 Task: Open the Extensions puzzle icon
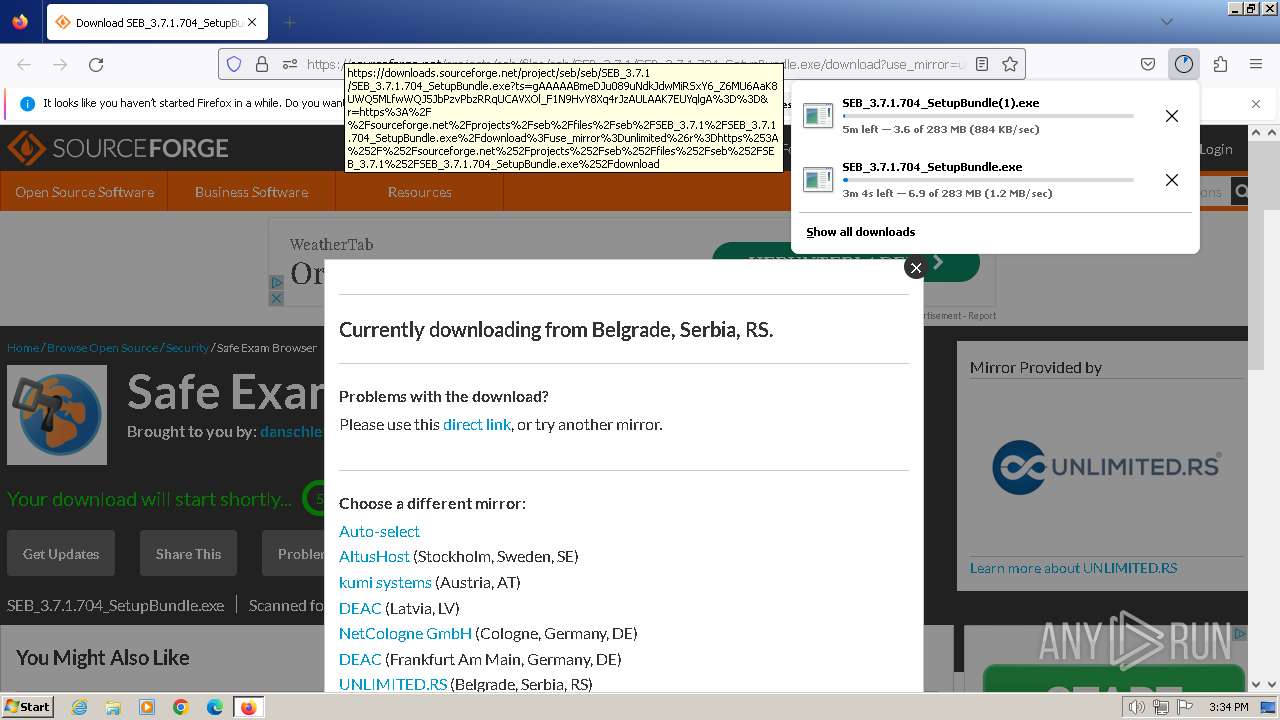tap(1220, 64)
